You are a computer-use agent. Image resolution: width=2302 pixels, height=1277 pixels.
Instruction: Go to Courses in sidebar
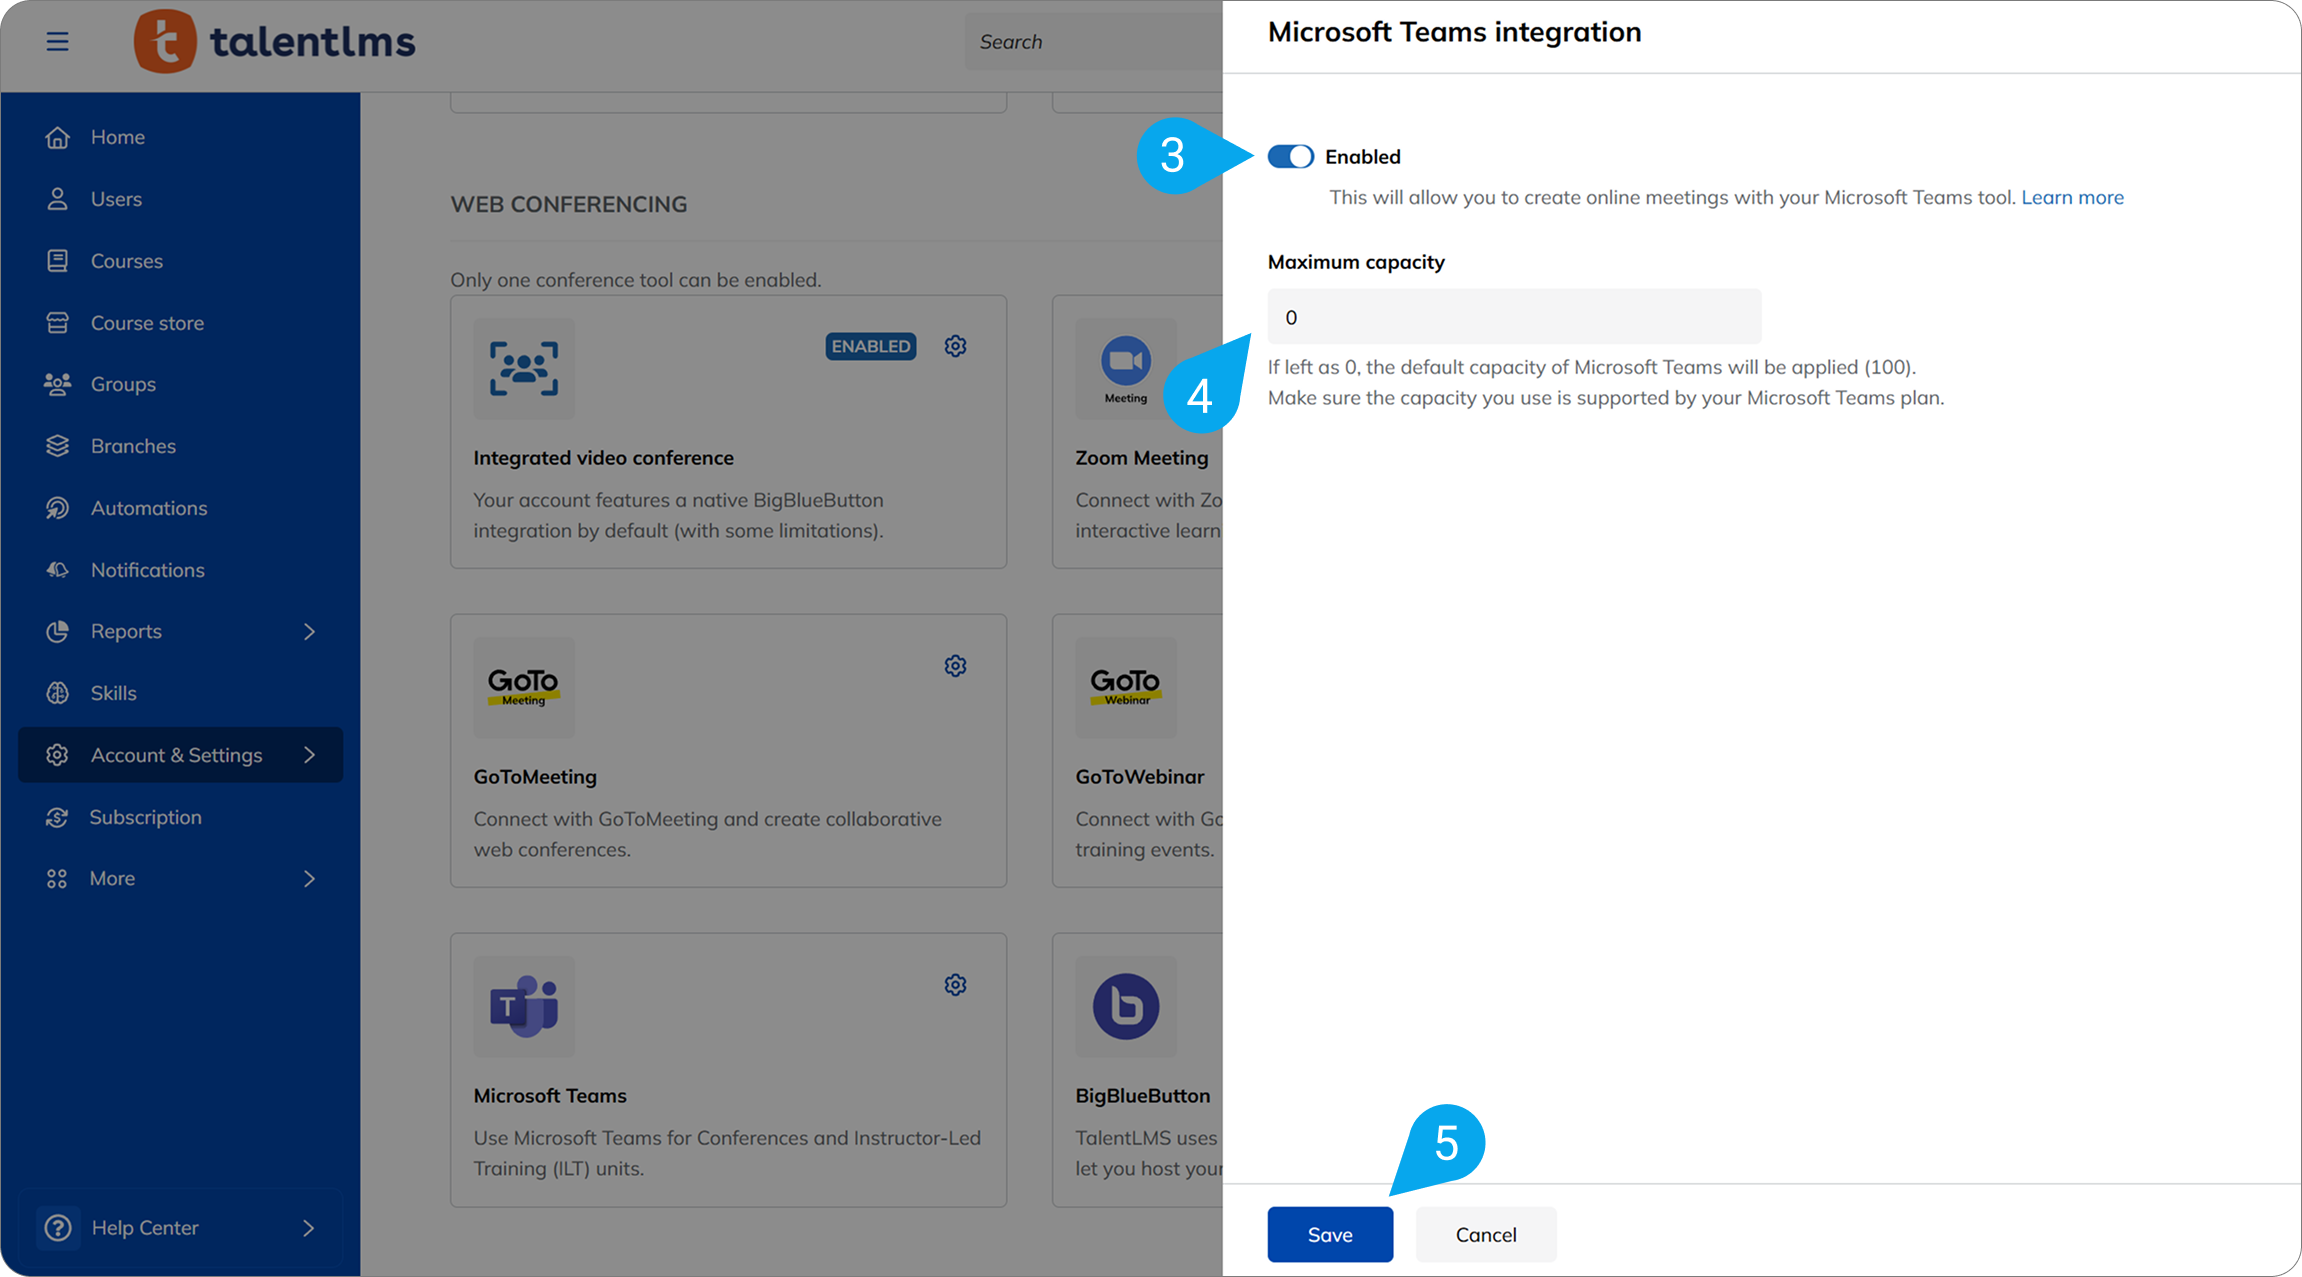(x=126, y=261)
